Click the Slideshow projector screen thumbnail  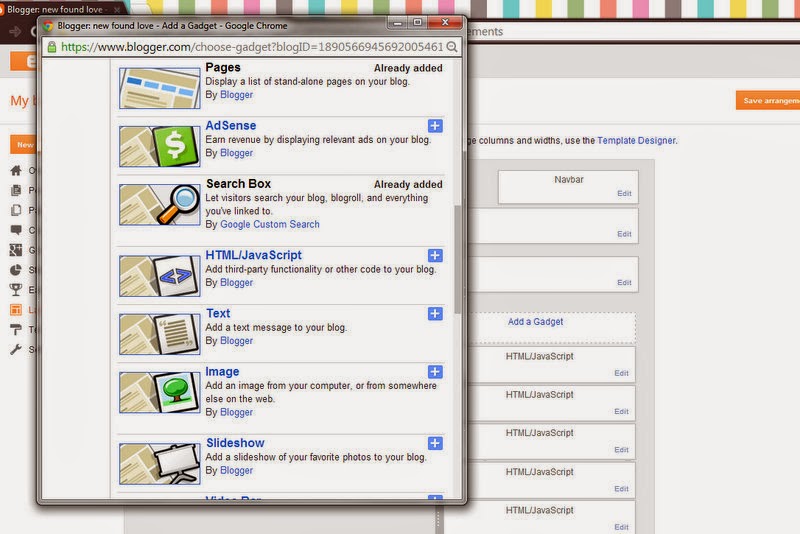pyautogui.click(x=160, y=464)
